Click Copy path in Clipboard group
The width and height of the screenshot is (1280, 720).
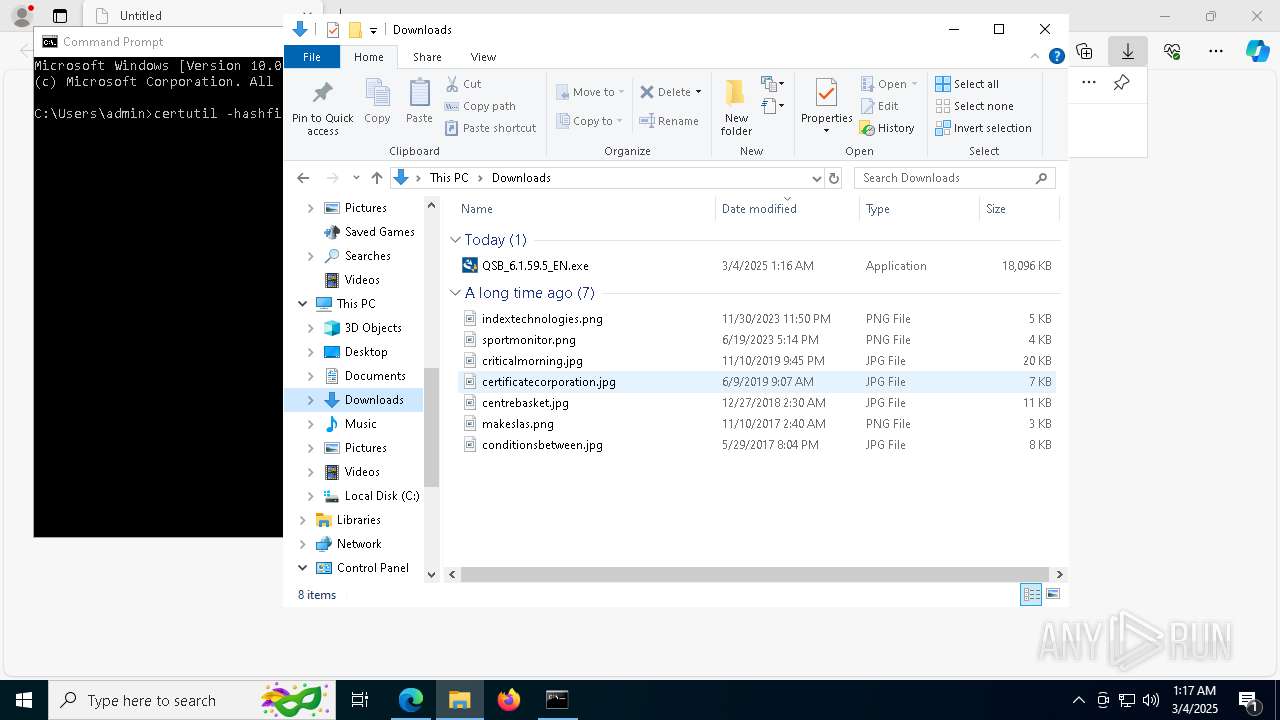click(x=480, y=106)
